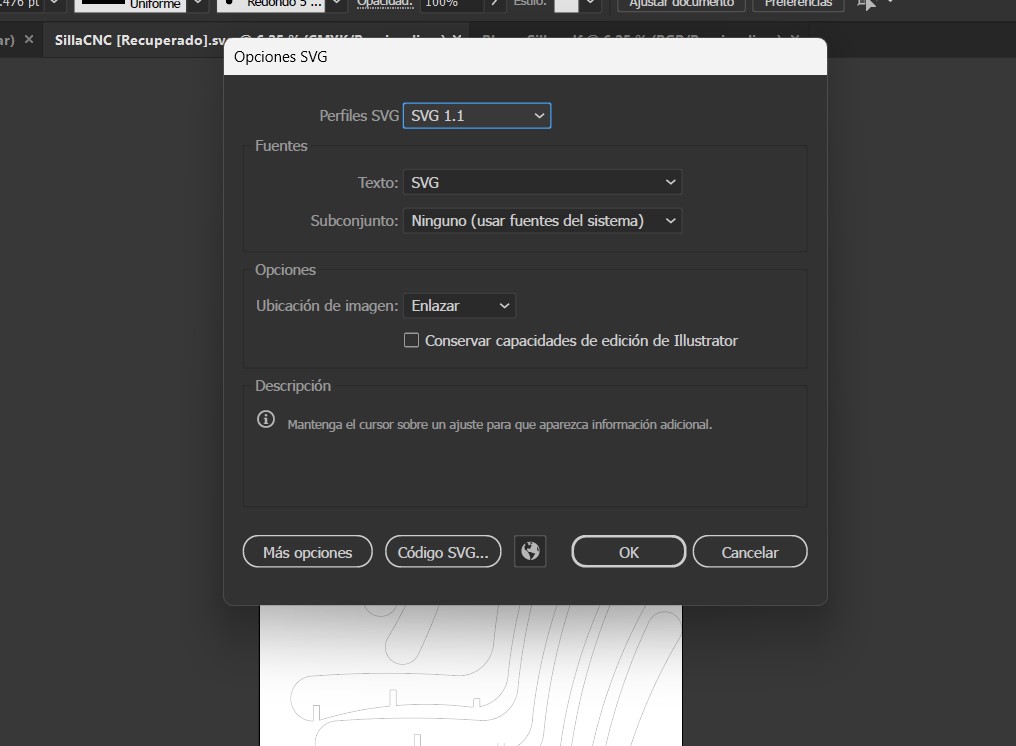Click the description info icon

tap(266, 419)
